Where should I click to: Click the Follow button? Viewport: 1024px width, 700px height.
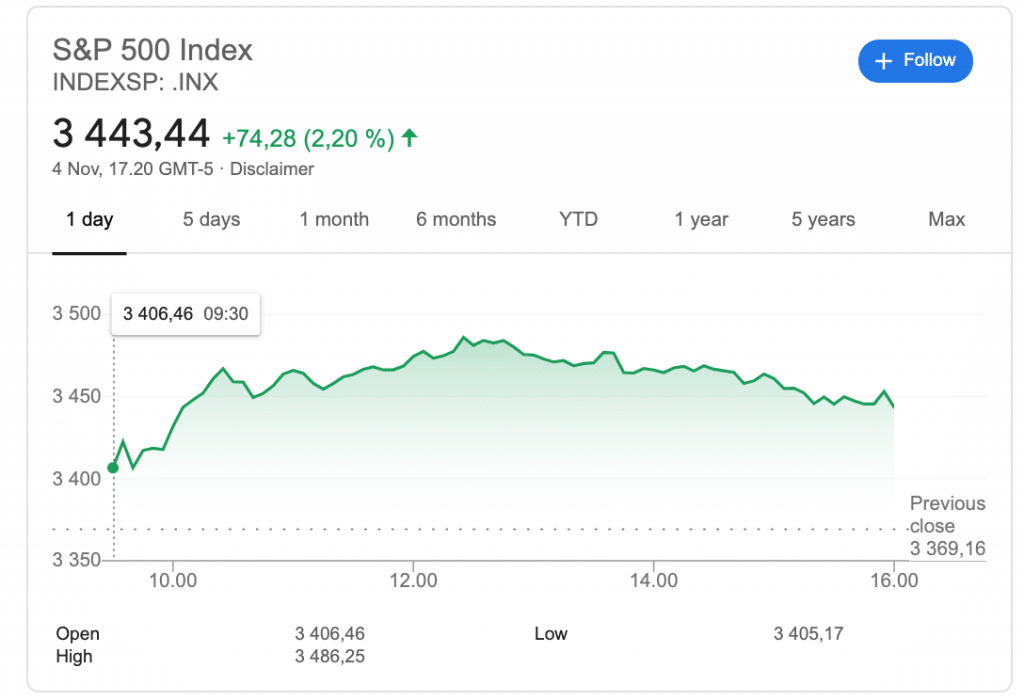pyautogui.click(x=915, y=61)
